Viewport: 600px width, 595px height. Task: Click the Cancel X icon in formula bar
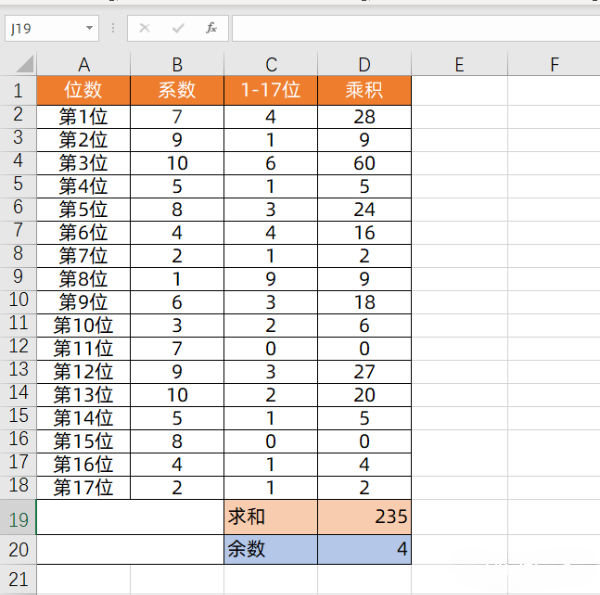(x=145, y=28)
